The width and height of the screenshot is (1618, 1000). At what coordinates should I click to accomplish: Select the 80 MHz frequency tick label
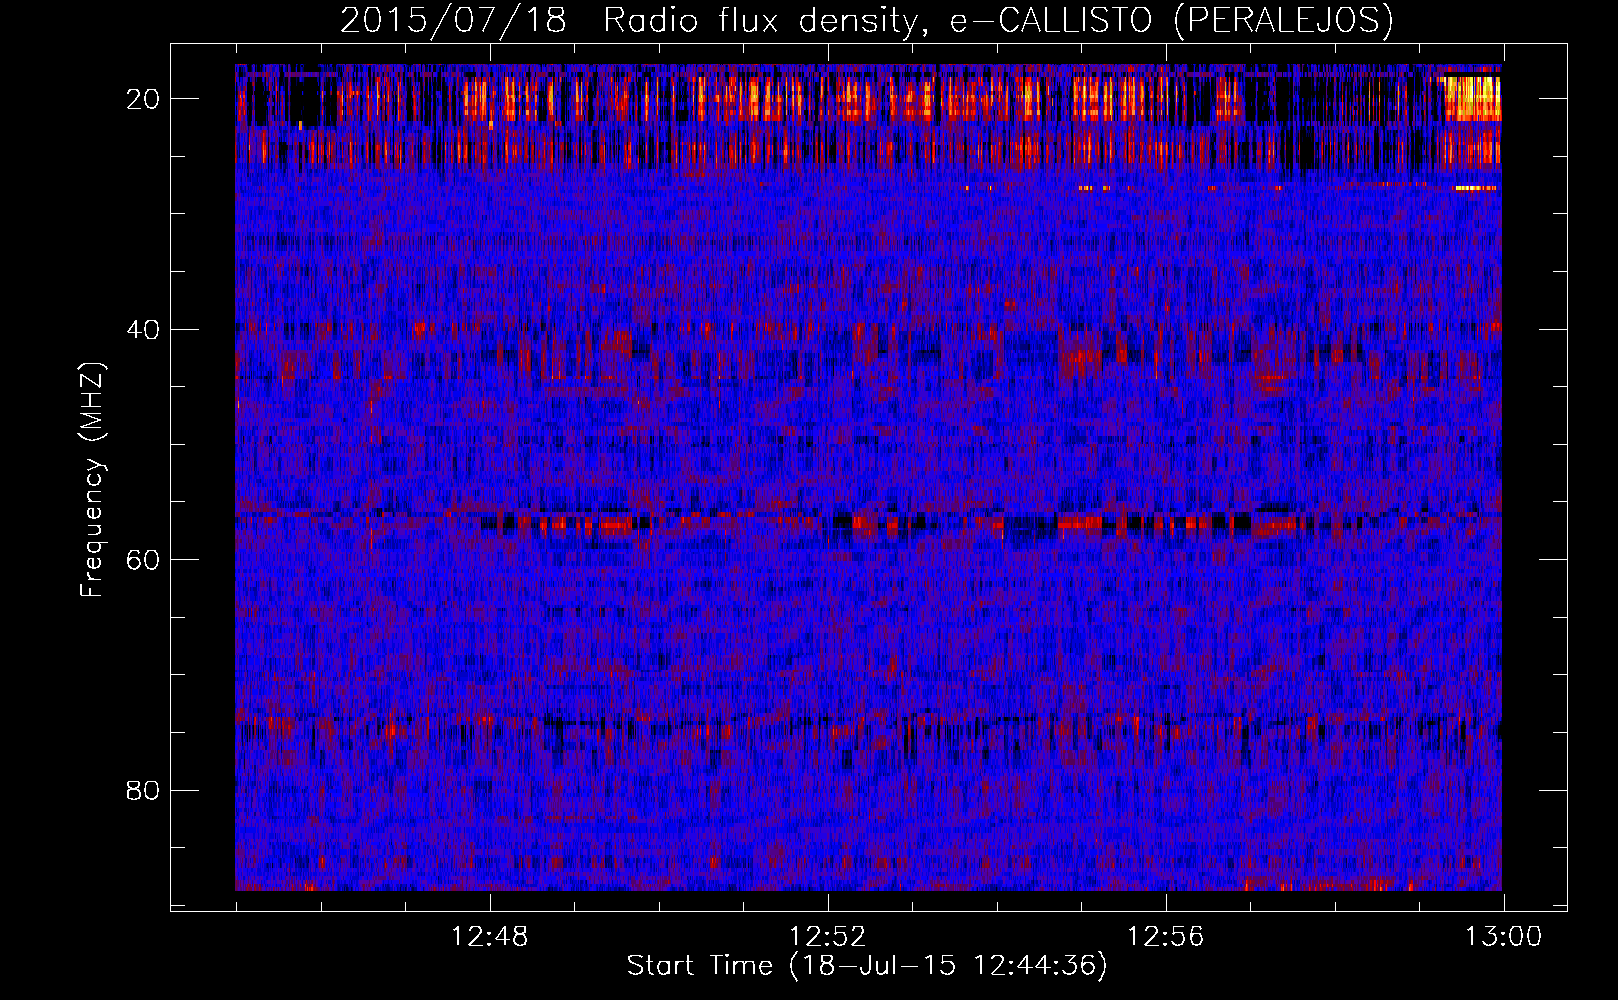(x=143, y=791)
